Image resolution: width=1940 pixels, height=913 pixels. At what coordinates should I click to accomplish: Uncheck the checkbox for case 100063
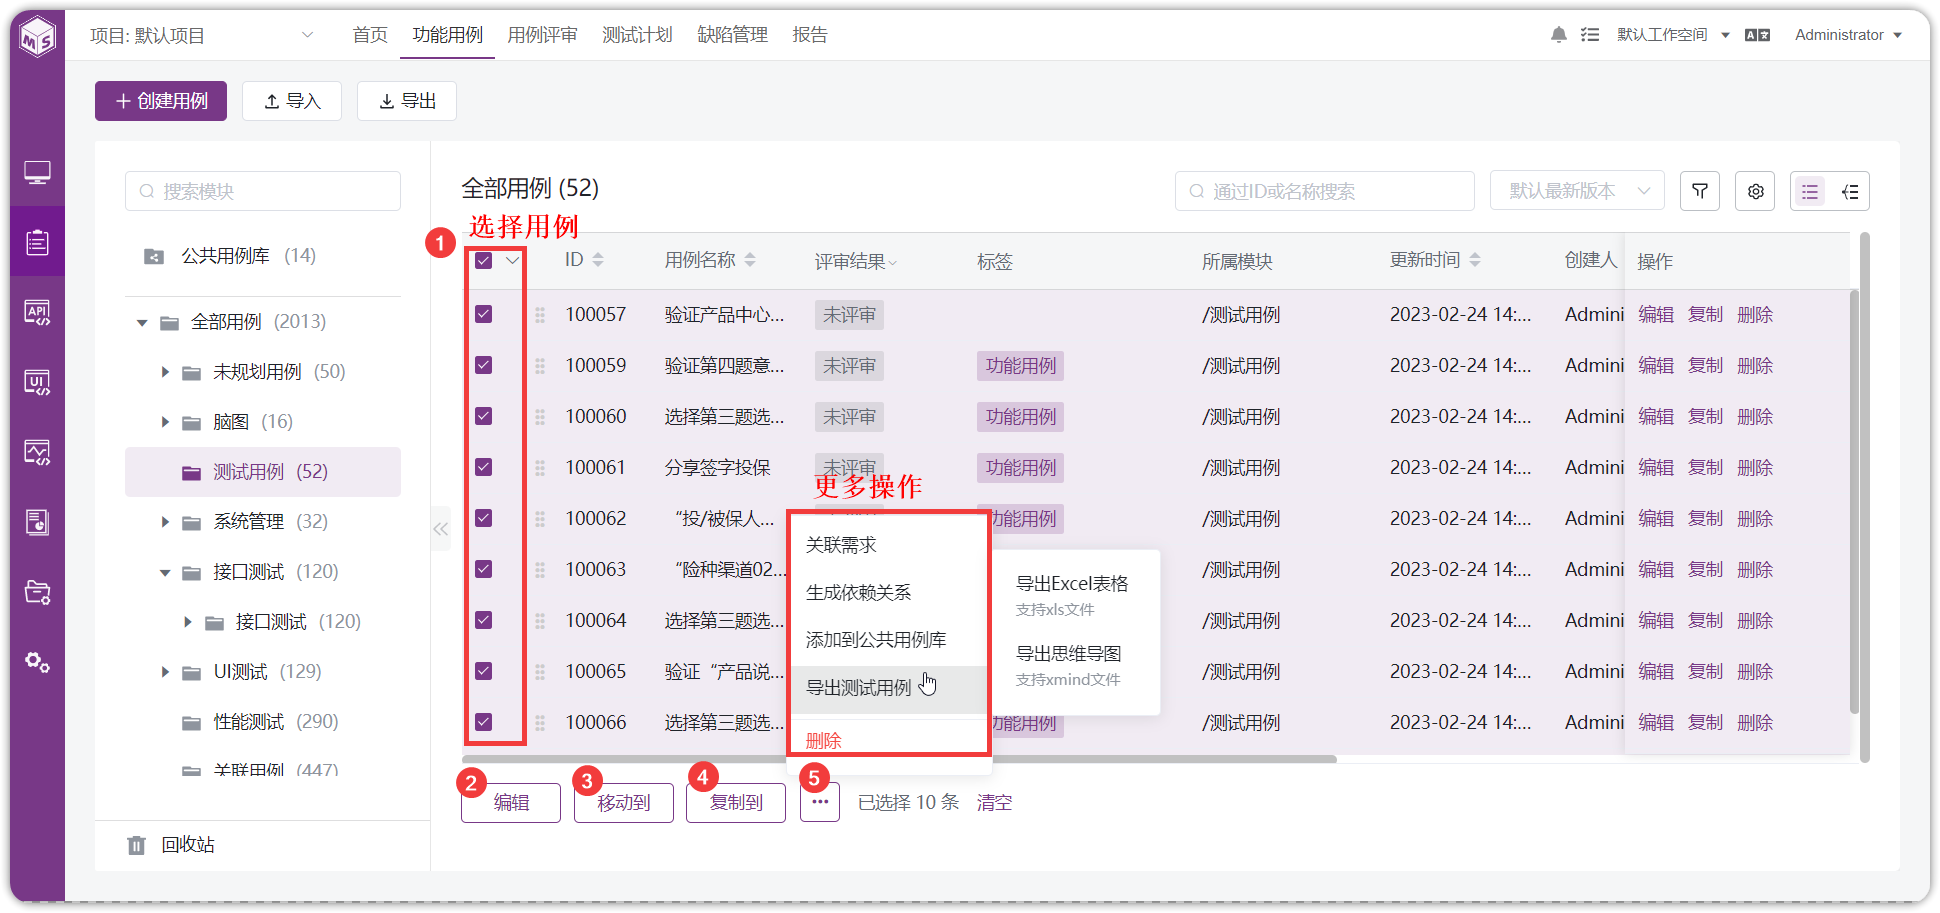coord(484,569)
